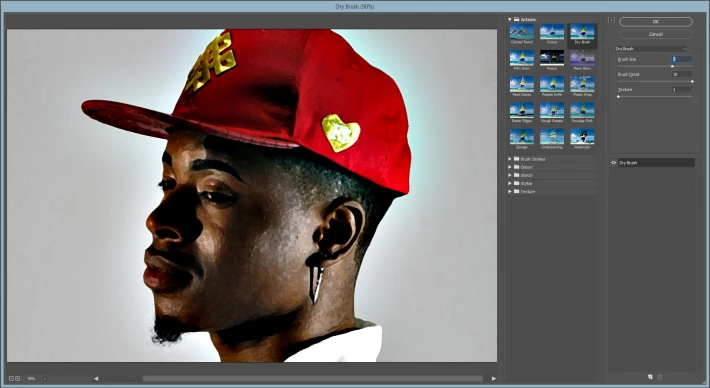Click the Brush Detail slider handle

[x=692, y=81]
